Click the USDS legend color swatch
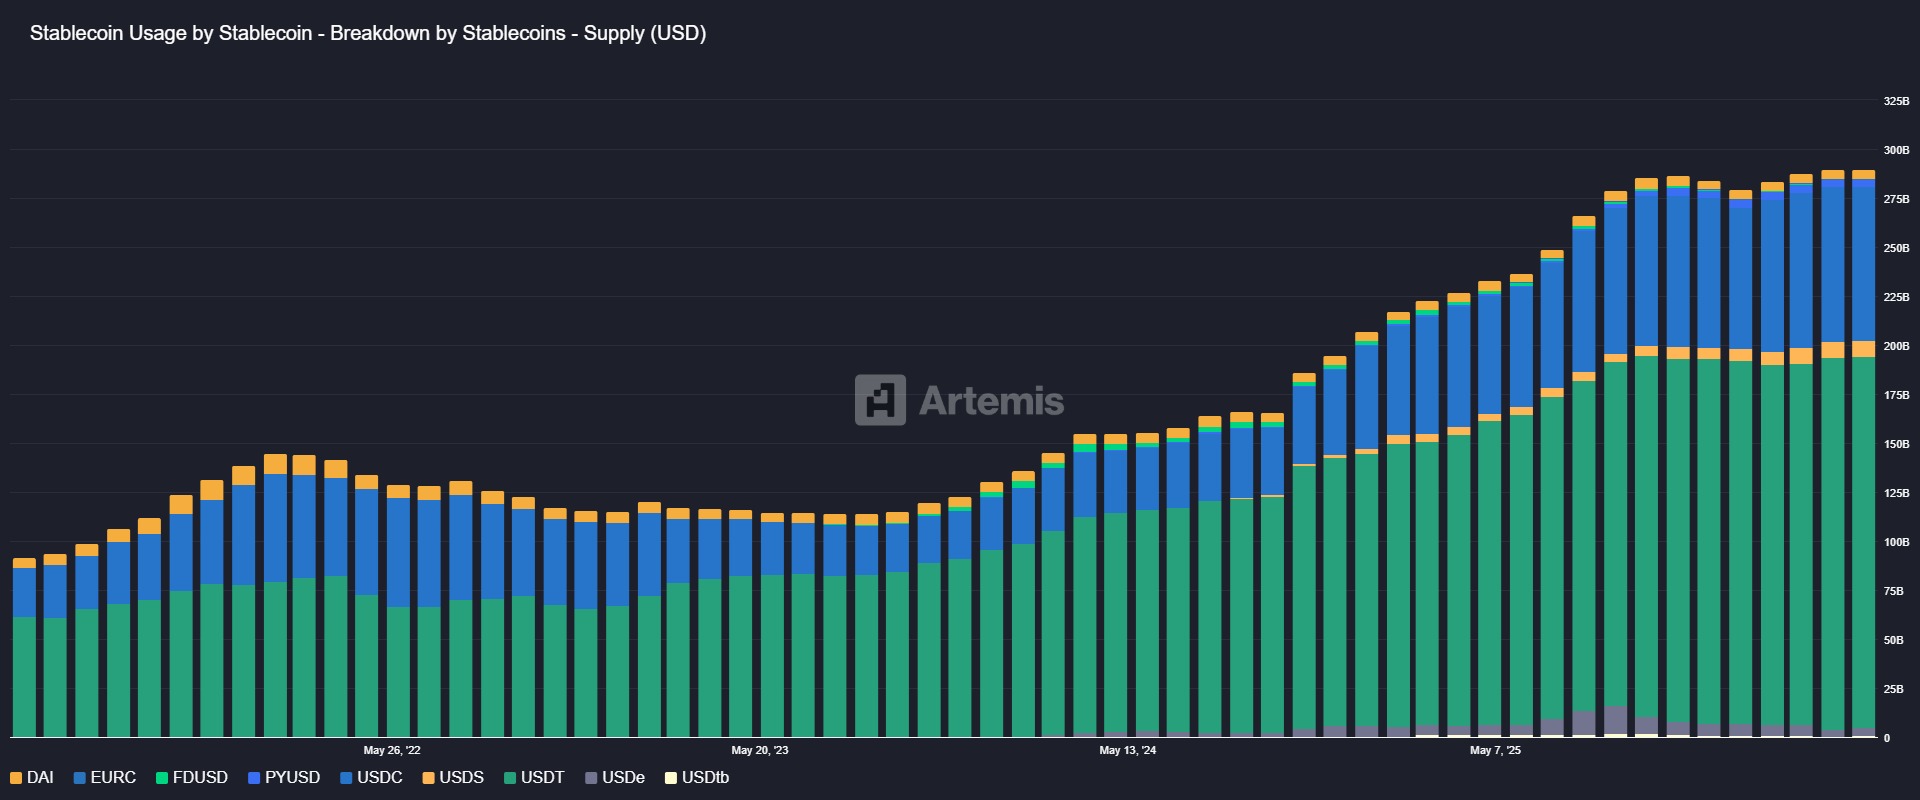The height and width of the screenshot is (800, 1920). [429, 778]
